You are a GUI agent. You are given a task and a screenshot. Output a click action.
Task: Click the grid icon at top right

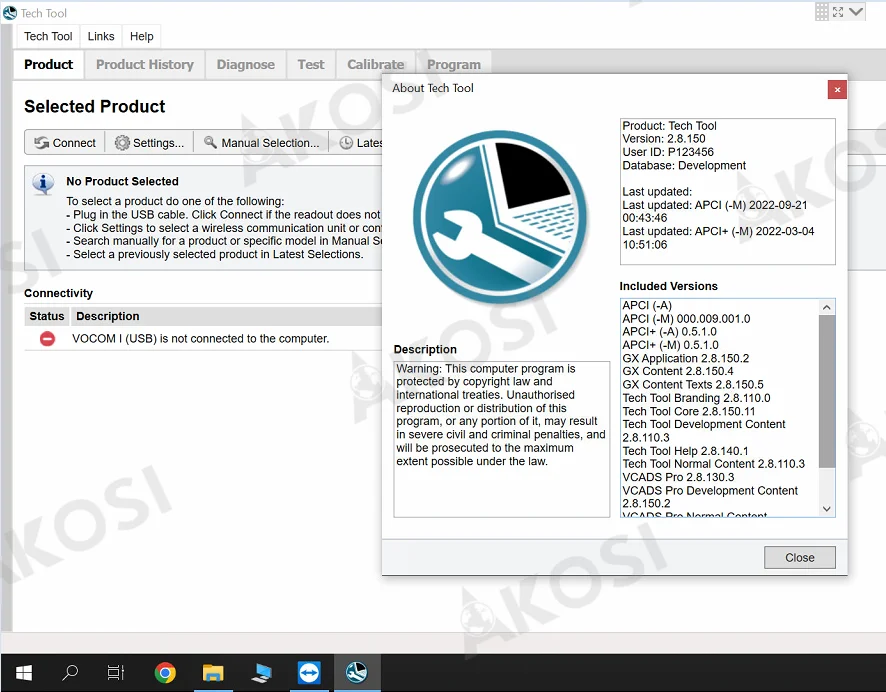(822, 12)
